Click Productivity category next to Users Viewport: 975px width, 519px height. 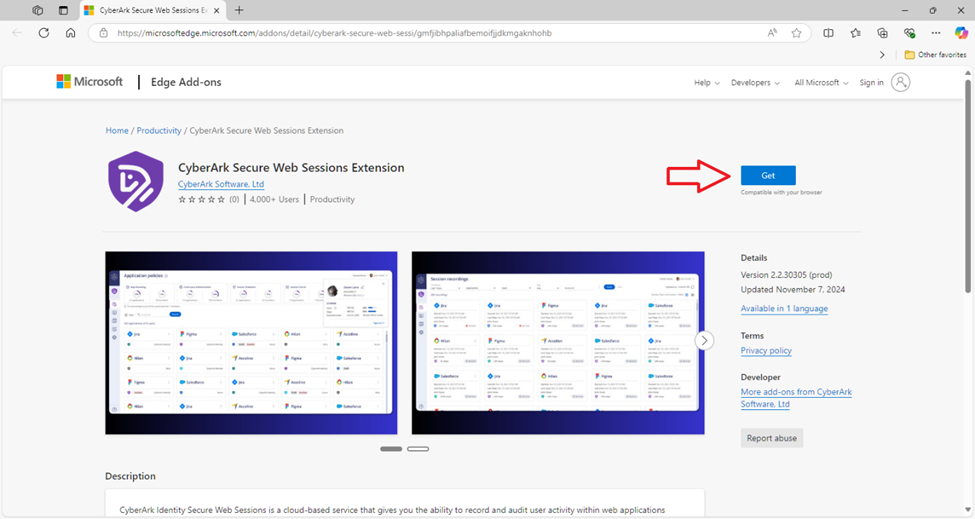pos(332,200)
